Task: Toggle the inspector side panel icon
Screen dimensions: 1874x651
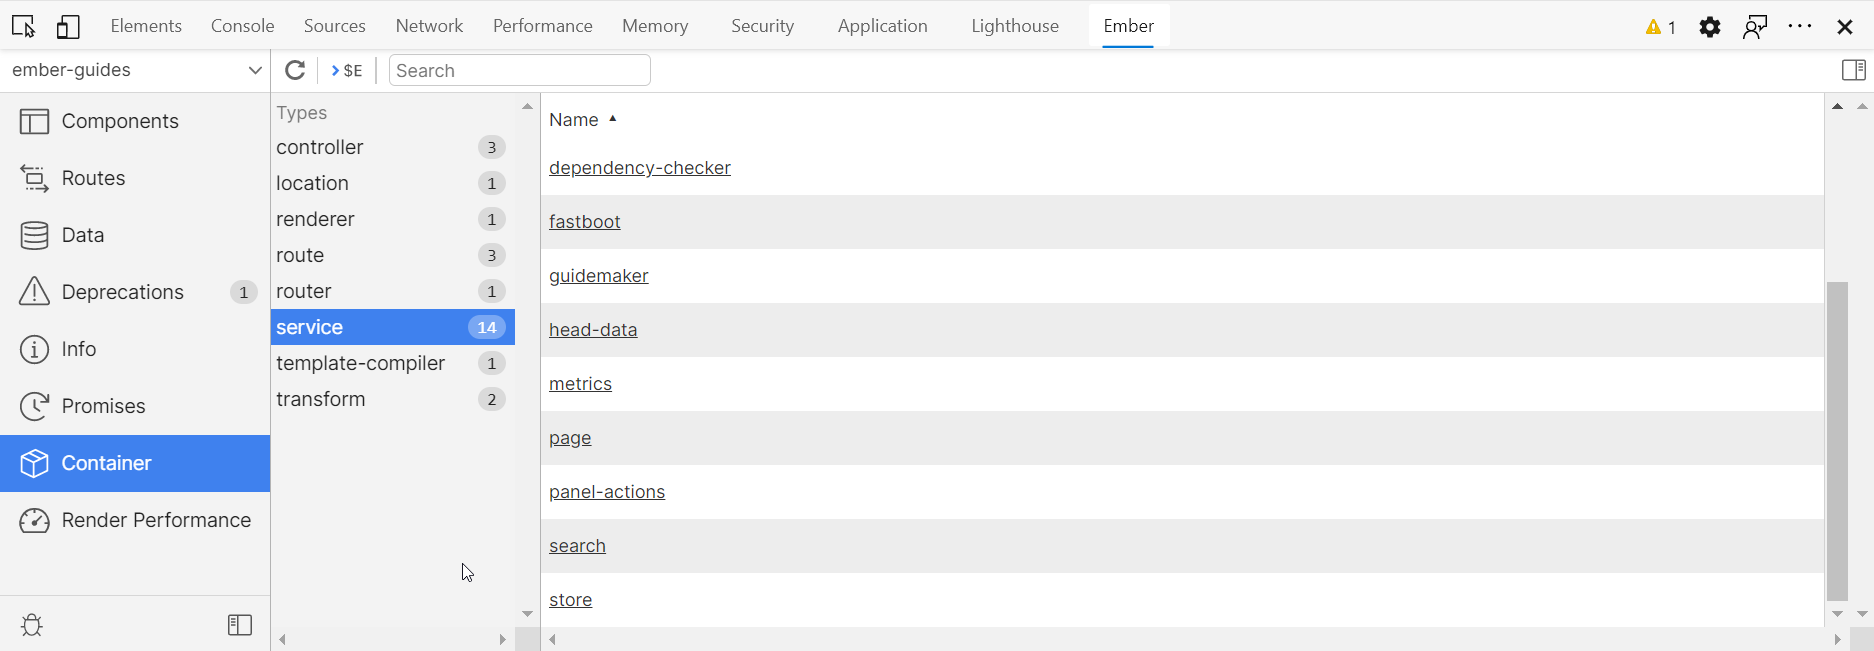Action: tap(1853, 70)
